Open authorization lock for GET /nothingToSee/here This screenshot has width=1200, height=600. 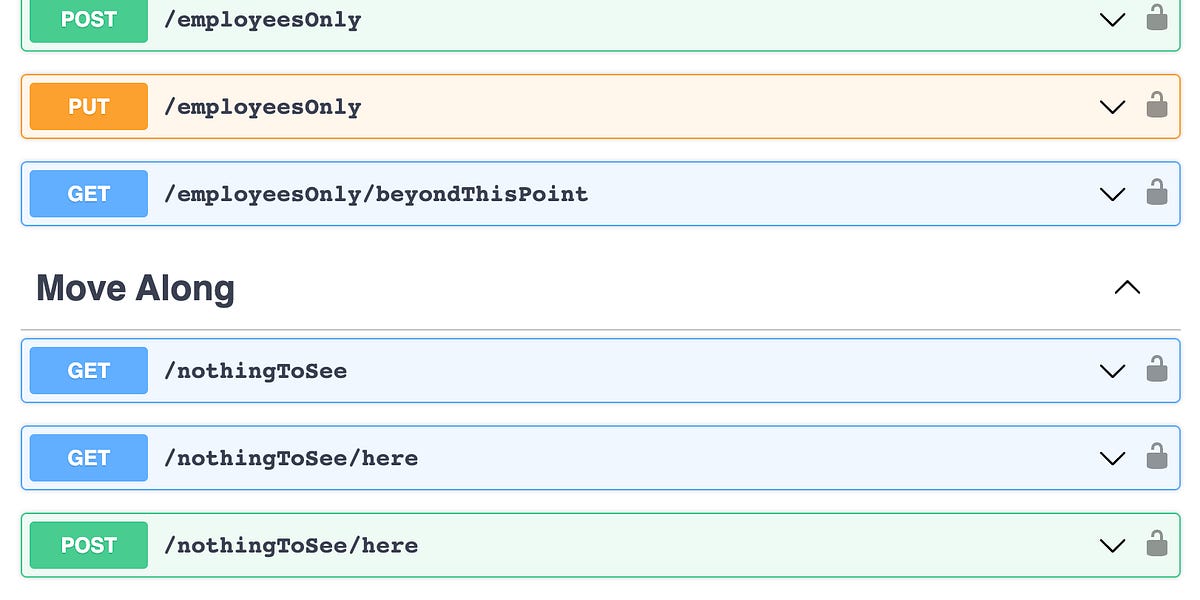1156,458
